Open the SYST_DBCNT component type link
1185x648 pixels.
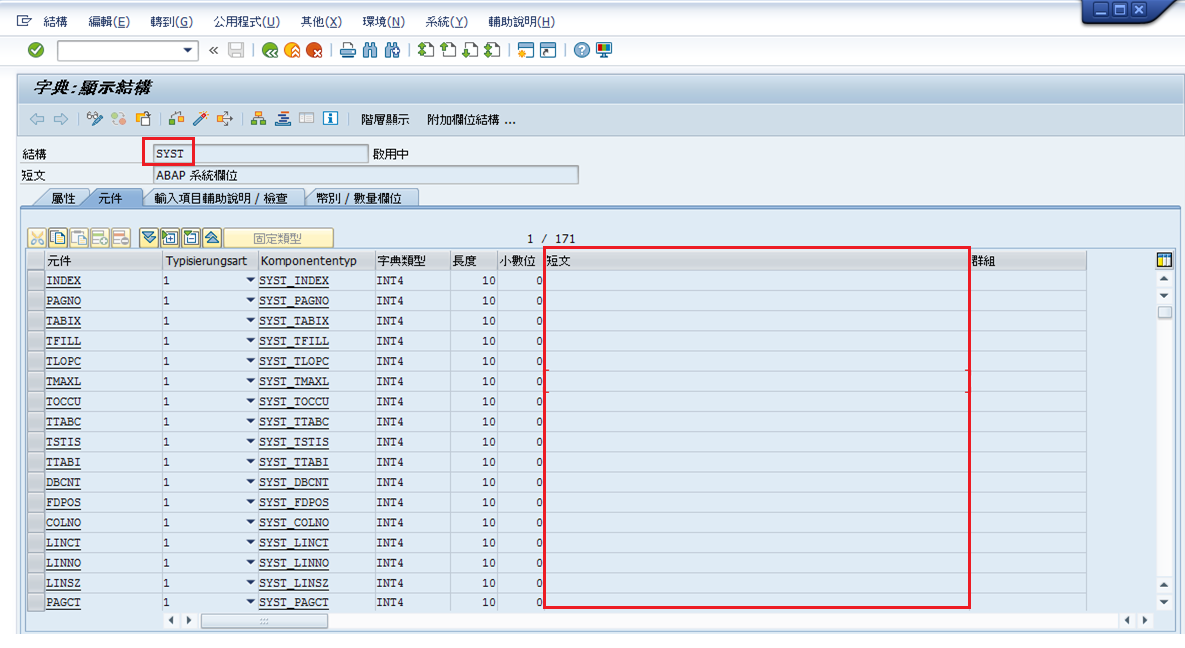[294, 482]
